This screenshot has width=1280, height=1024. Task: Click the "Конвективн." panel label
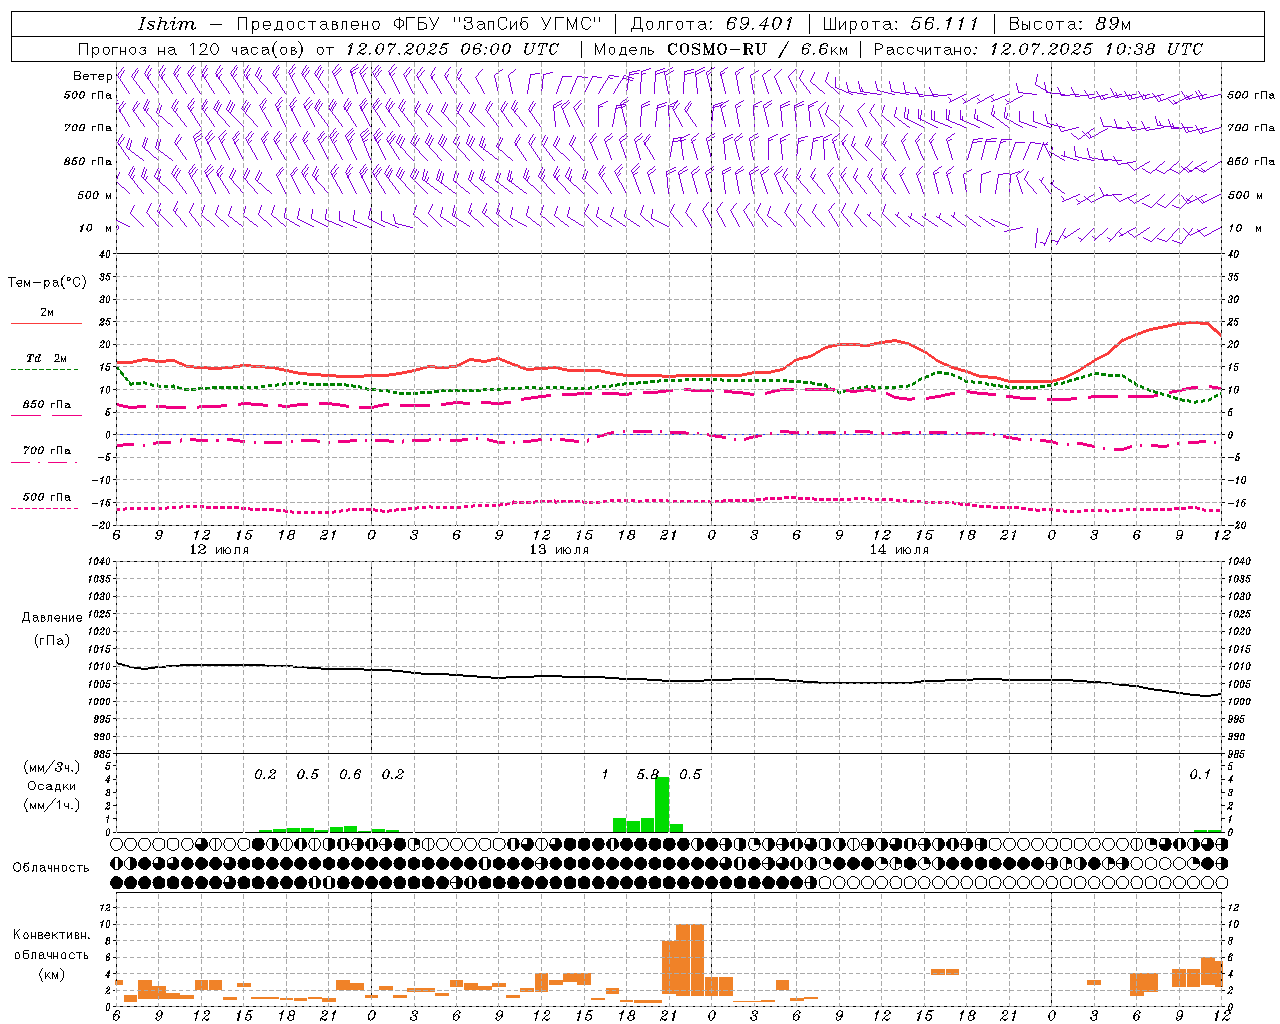point(51,935)
